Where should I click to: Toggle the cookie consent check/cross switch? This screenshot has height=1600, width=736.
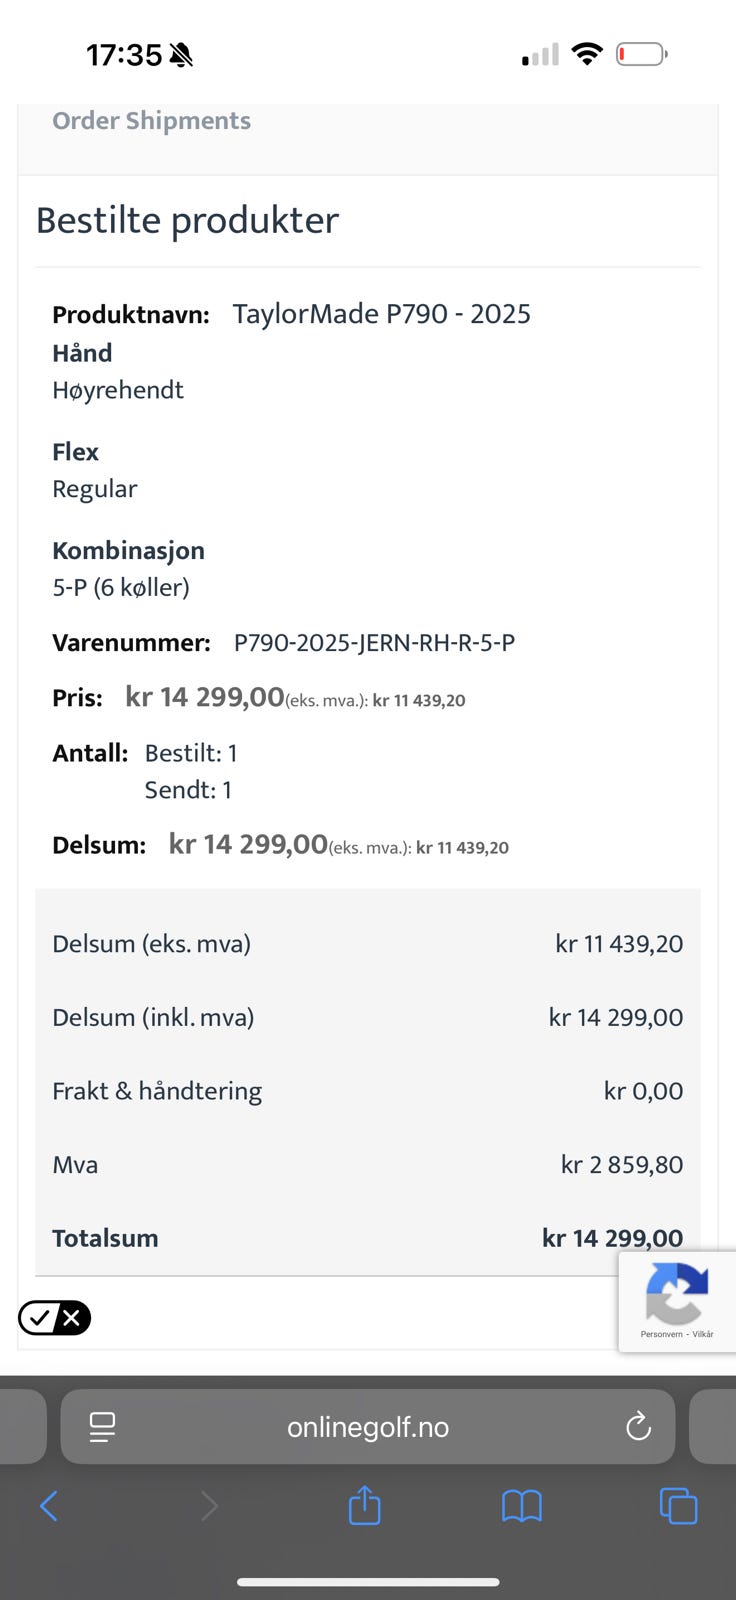[54, 1318]
